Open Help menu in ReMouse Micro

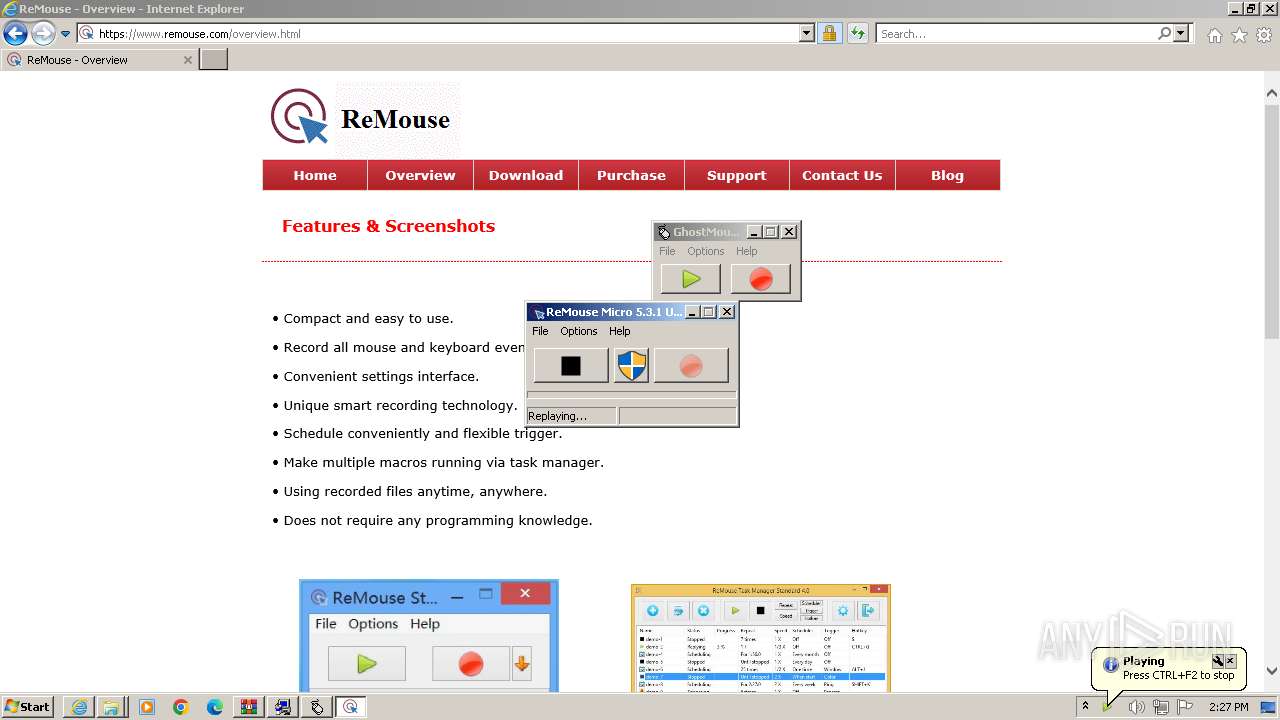coord(620,331)
